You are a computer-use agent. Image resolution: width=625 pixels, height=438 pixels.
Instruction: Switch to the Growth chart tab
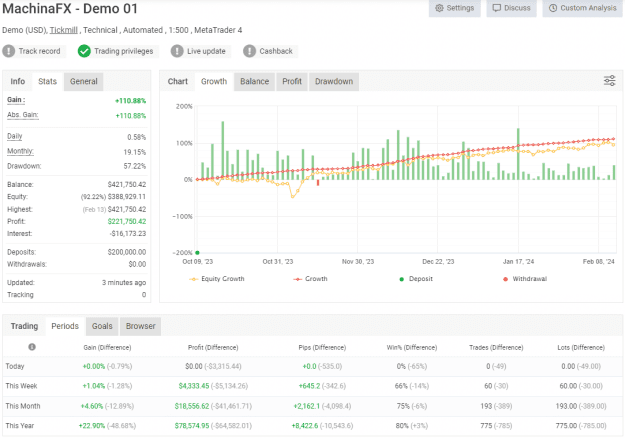[214, 81]
